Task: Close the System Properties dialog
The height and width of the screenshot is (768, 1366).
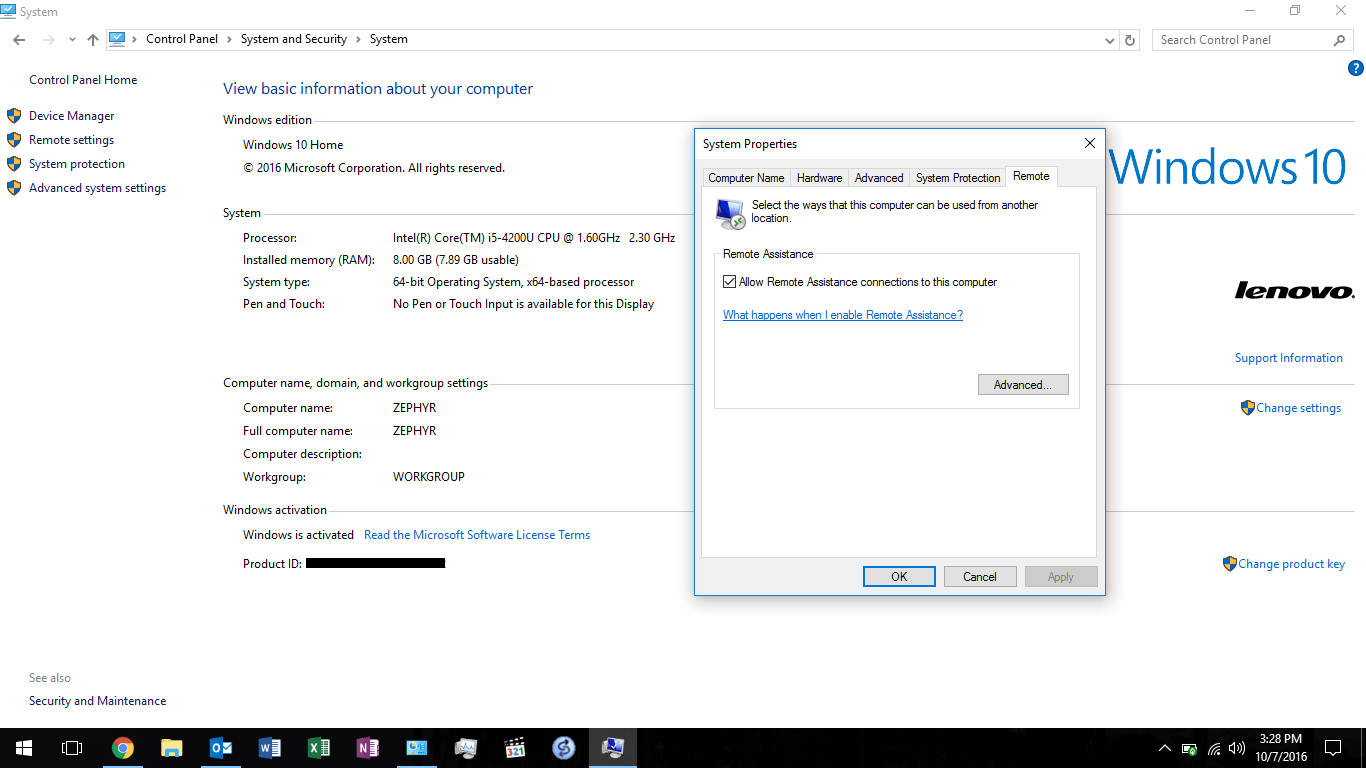Action: (x=1090, y=144)
